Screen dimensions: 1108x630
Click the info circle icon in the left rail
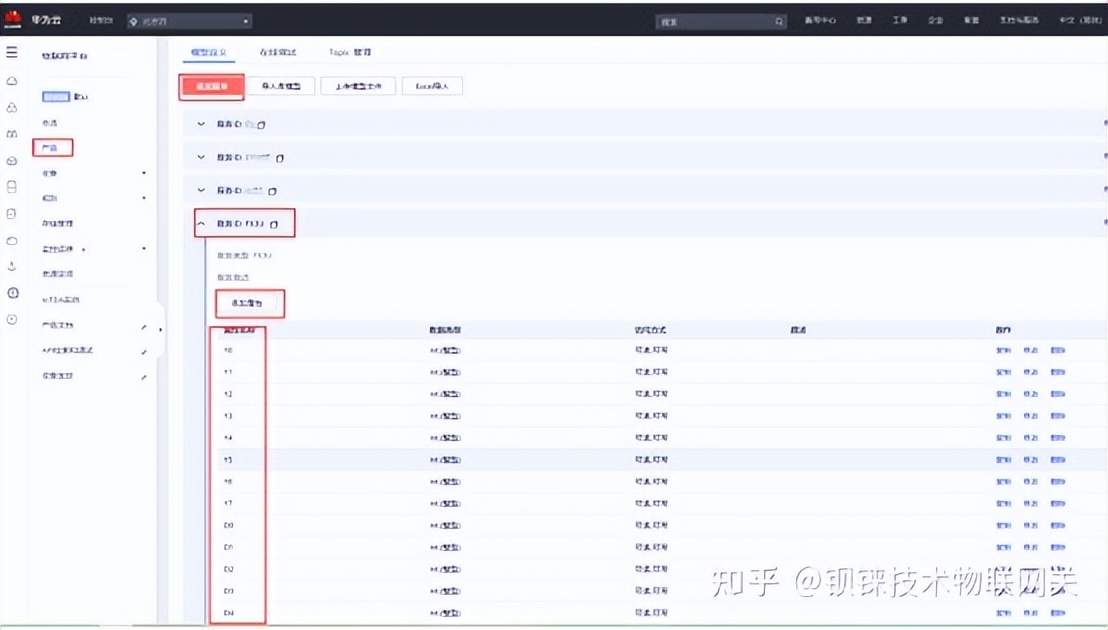tap(12, 295)
